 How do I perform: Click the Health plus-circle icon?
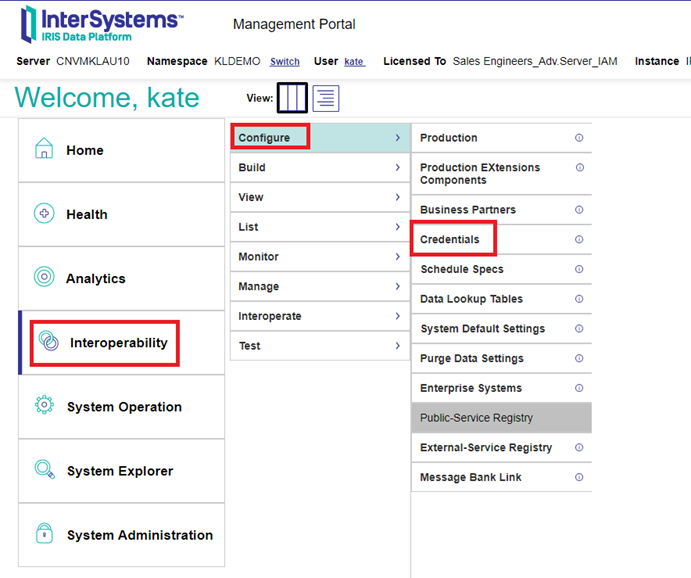click(x=44, y=214)
